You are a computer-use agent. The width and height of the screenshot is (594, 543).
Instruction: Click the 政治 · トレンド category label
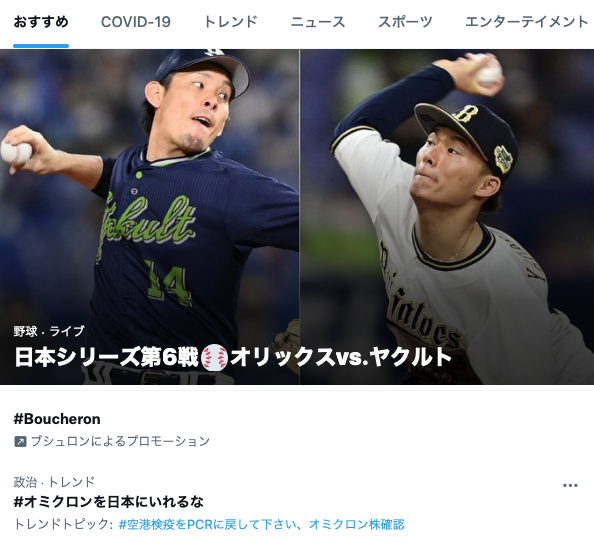click(x=54, y=482)
